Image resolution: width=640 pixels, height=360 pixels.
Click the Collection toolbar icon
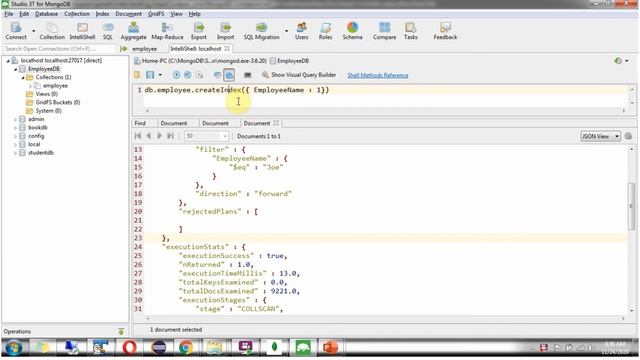pos(52,31)
